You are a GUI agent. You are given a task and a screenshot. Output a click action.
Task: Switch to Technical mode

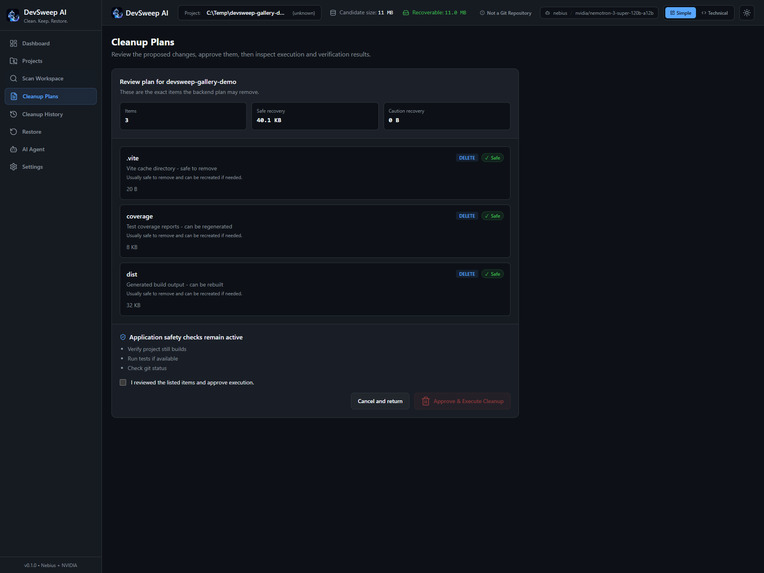pyautogui.click(x=714, y=13)
